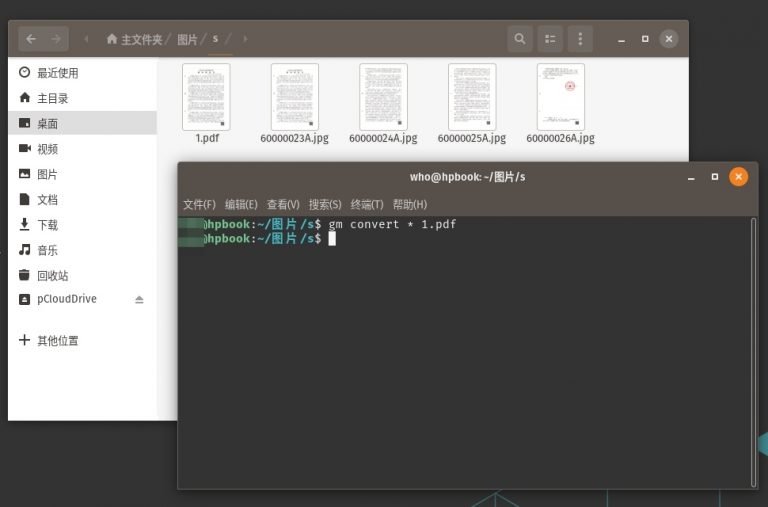Screen dimensions: 768x507
Task: Click the terminal vertical scrollbar
Action: point(752,350)
